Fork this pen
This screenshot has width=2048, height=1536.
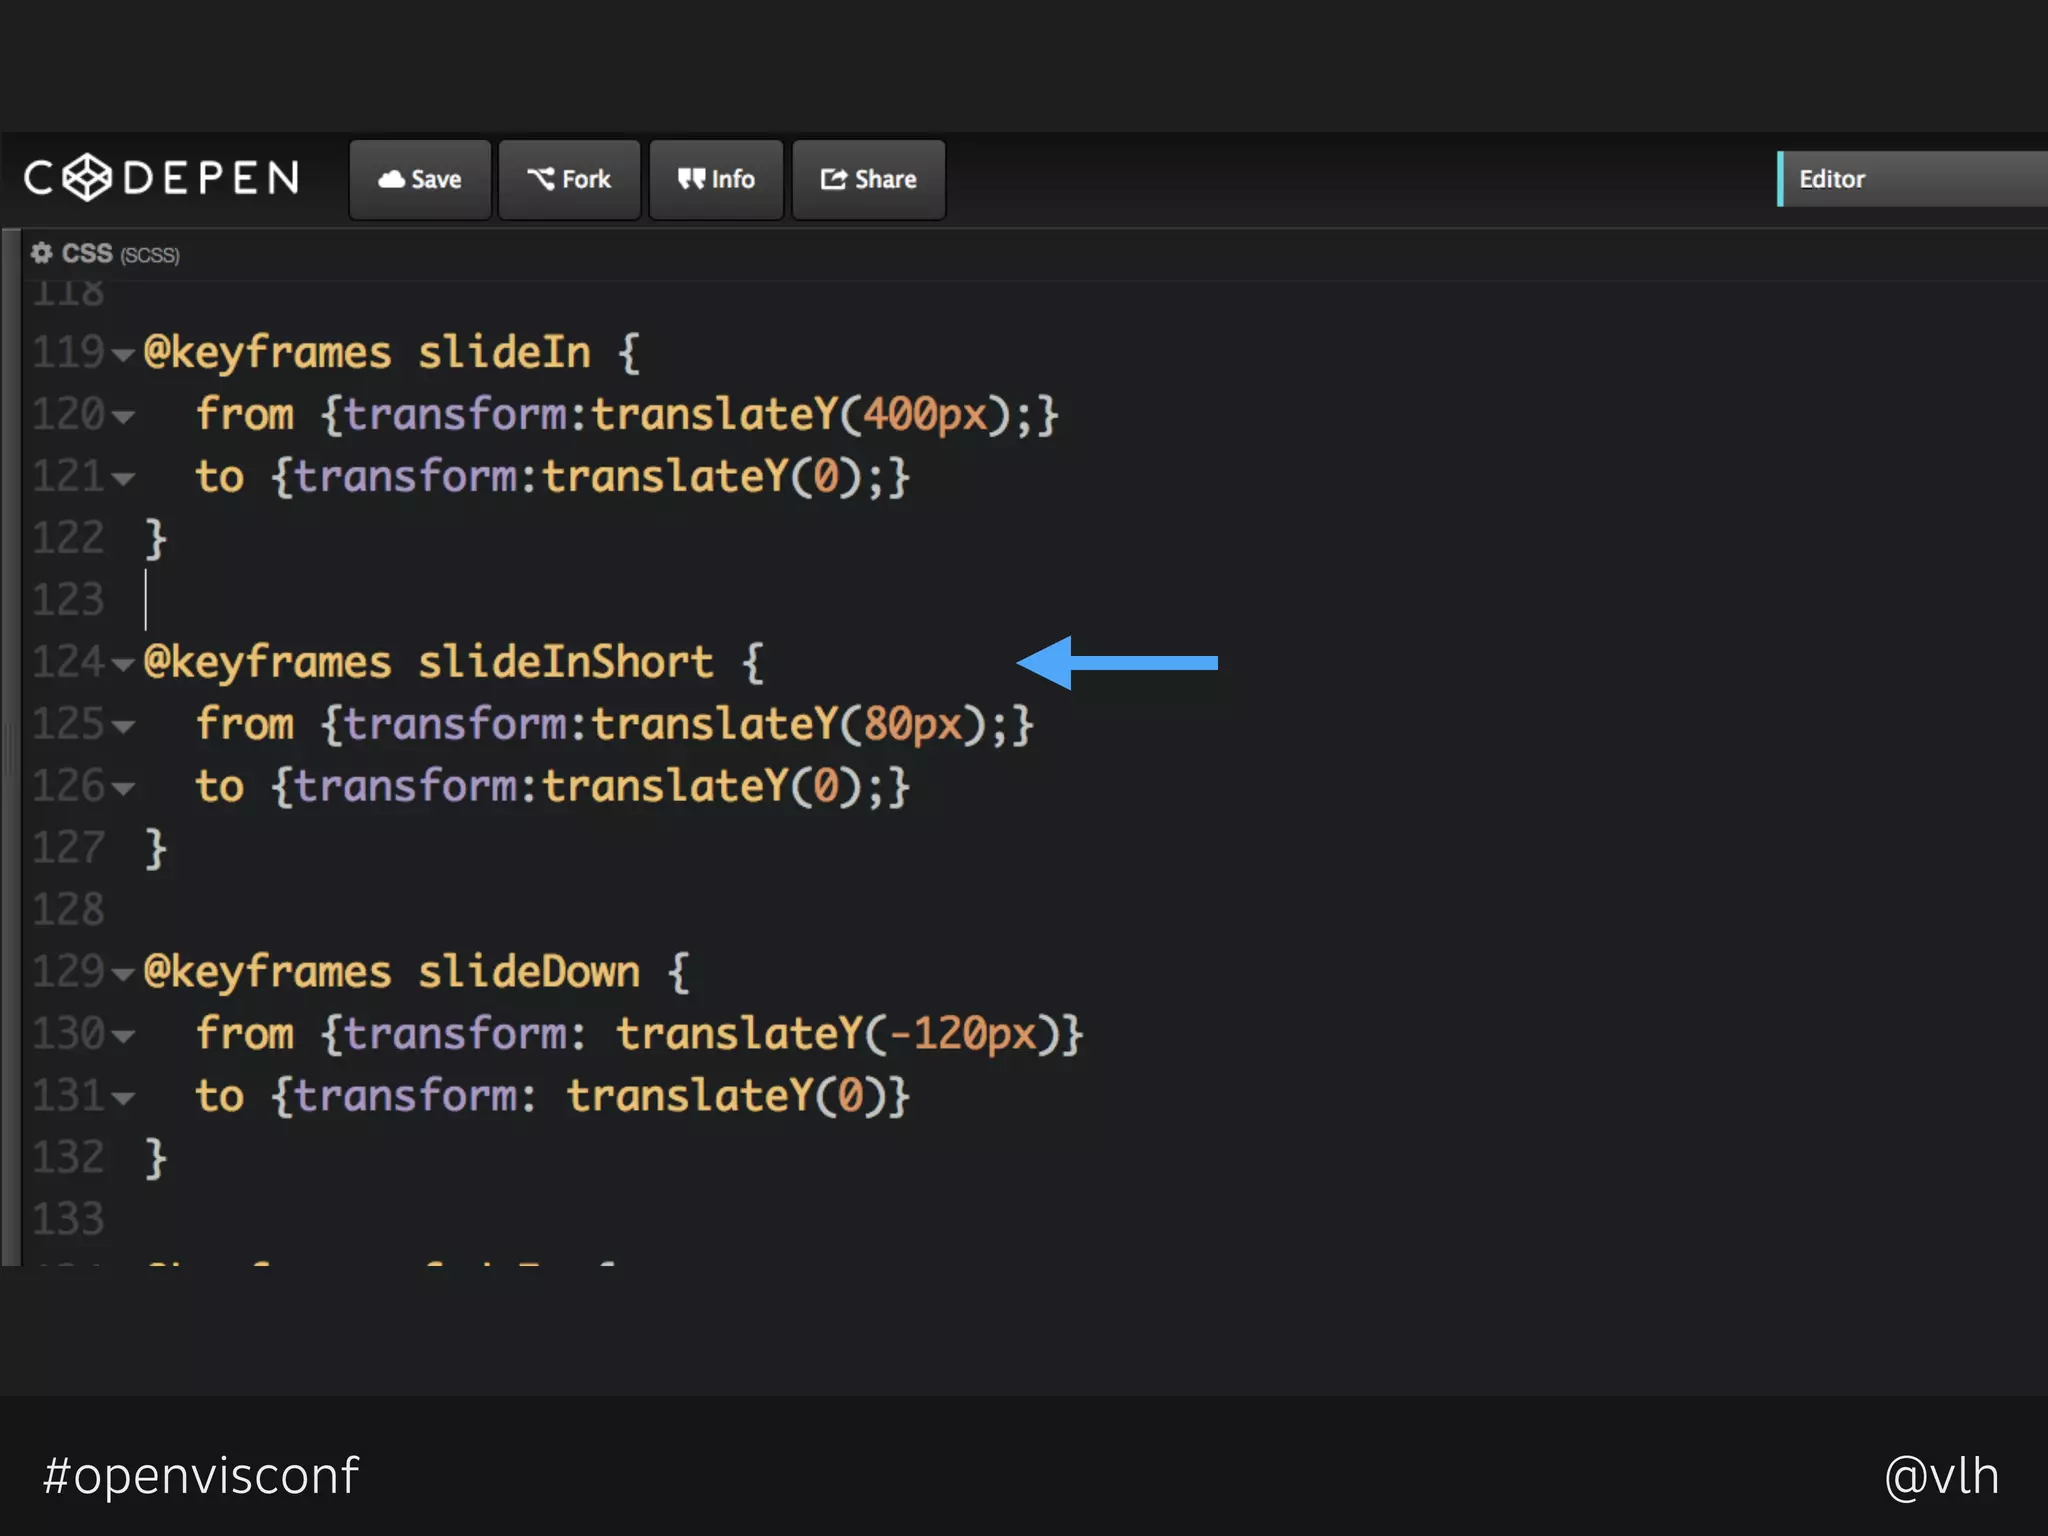tap(569, 180)
